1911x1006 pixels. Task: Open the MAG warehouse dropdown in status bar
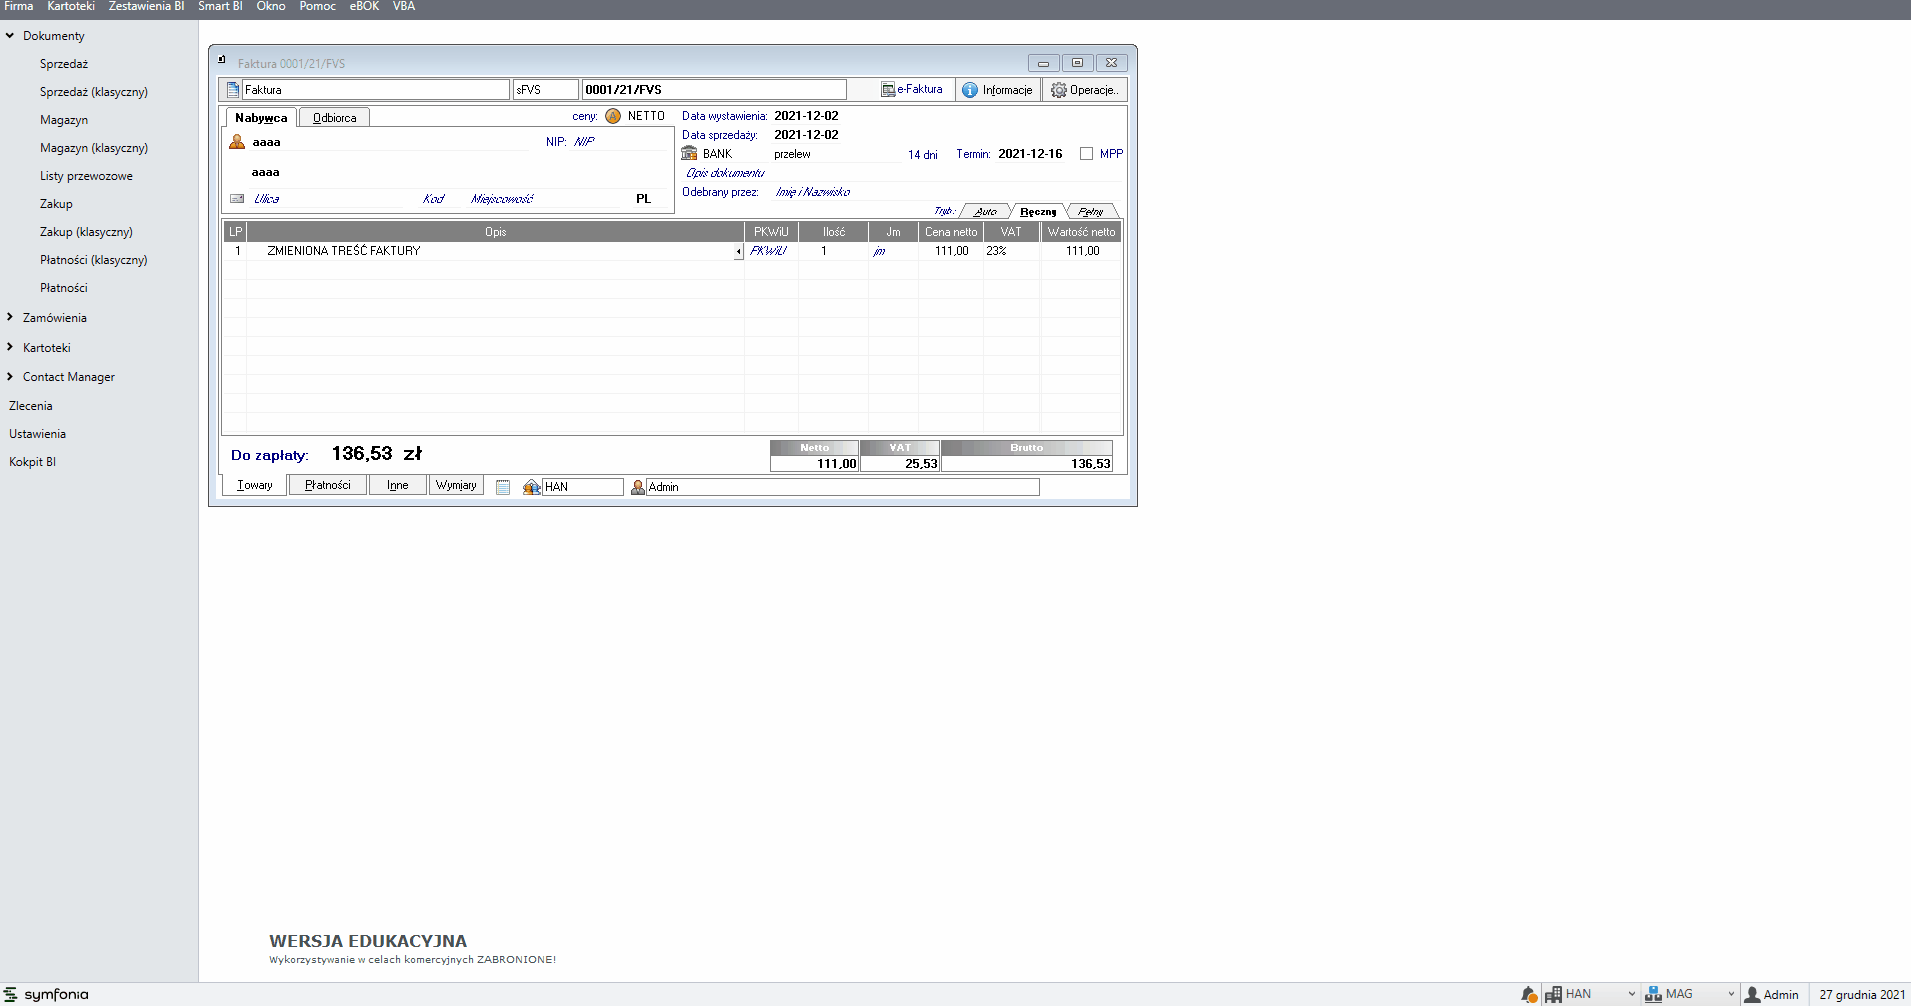(1731, 994)
